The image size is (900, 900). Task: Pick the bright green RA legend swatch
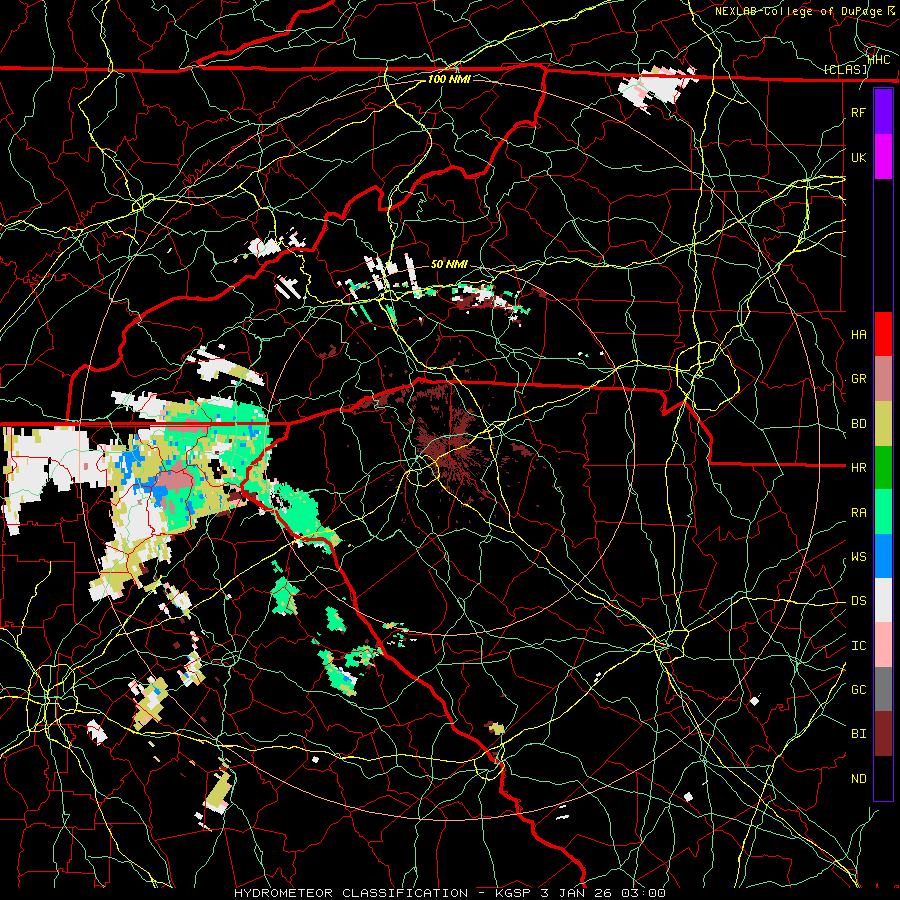point(883,512)
